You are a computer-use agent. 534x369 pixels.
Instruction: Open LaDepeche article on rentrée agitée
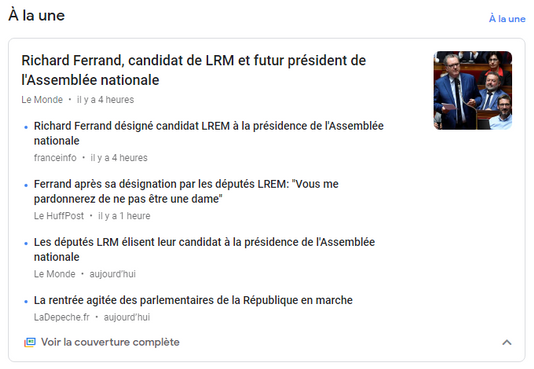click(193, 300)
